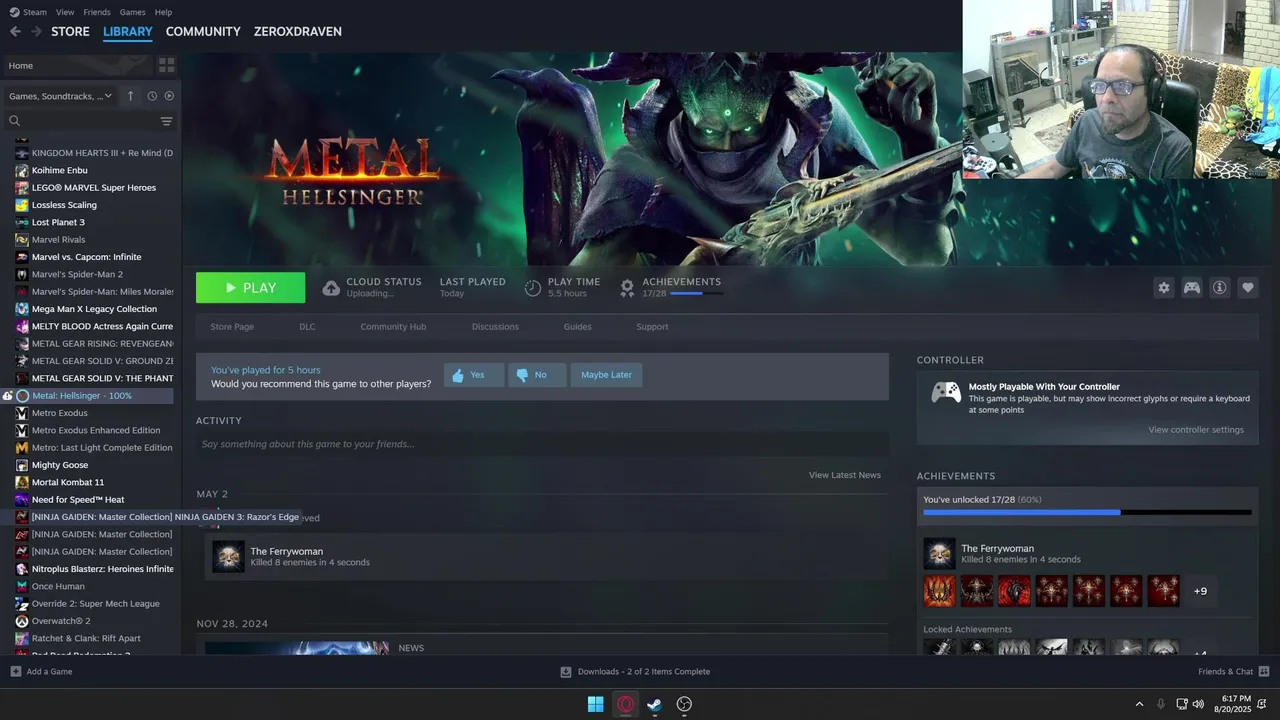Select Metro Exodus in library list
Viewport: 1280px width, 720px height.
(x=59, y=413)
